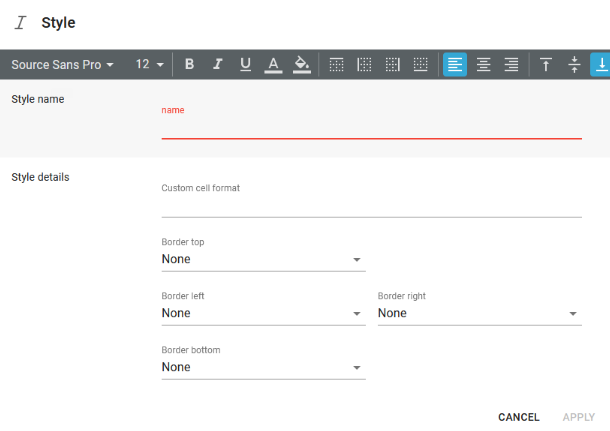Align cell content to top
Image resolution: width=610 pixels, height=431 pixels.
tap(546, 64)
